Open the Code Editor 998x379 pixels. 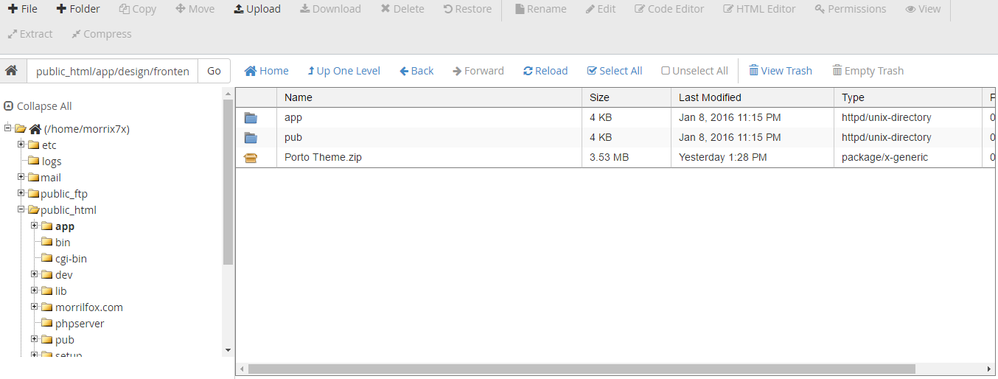pyautogui.click(x=669, y=9)
